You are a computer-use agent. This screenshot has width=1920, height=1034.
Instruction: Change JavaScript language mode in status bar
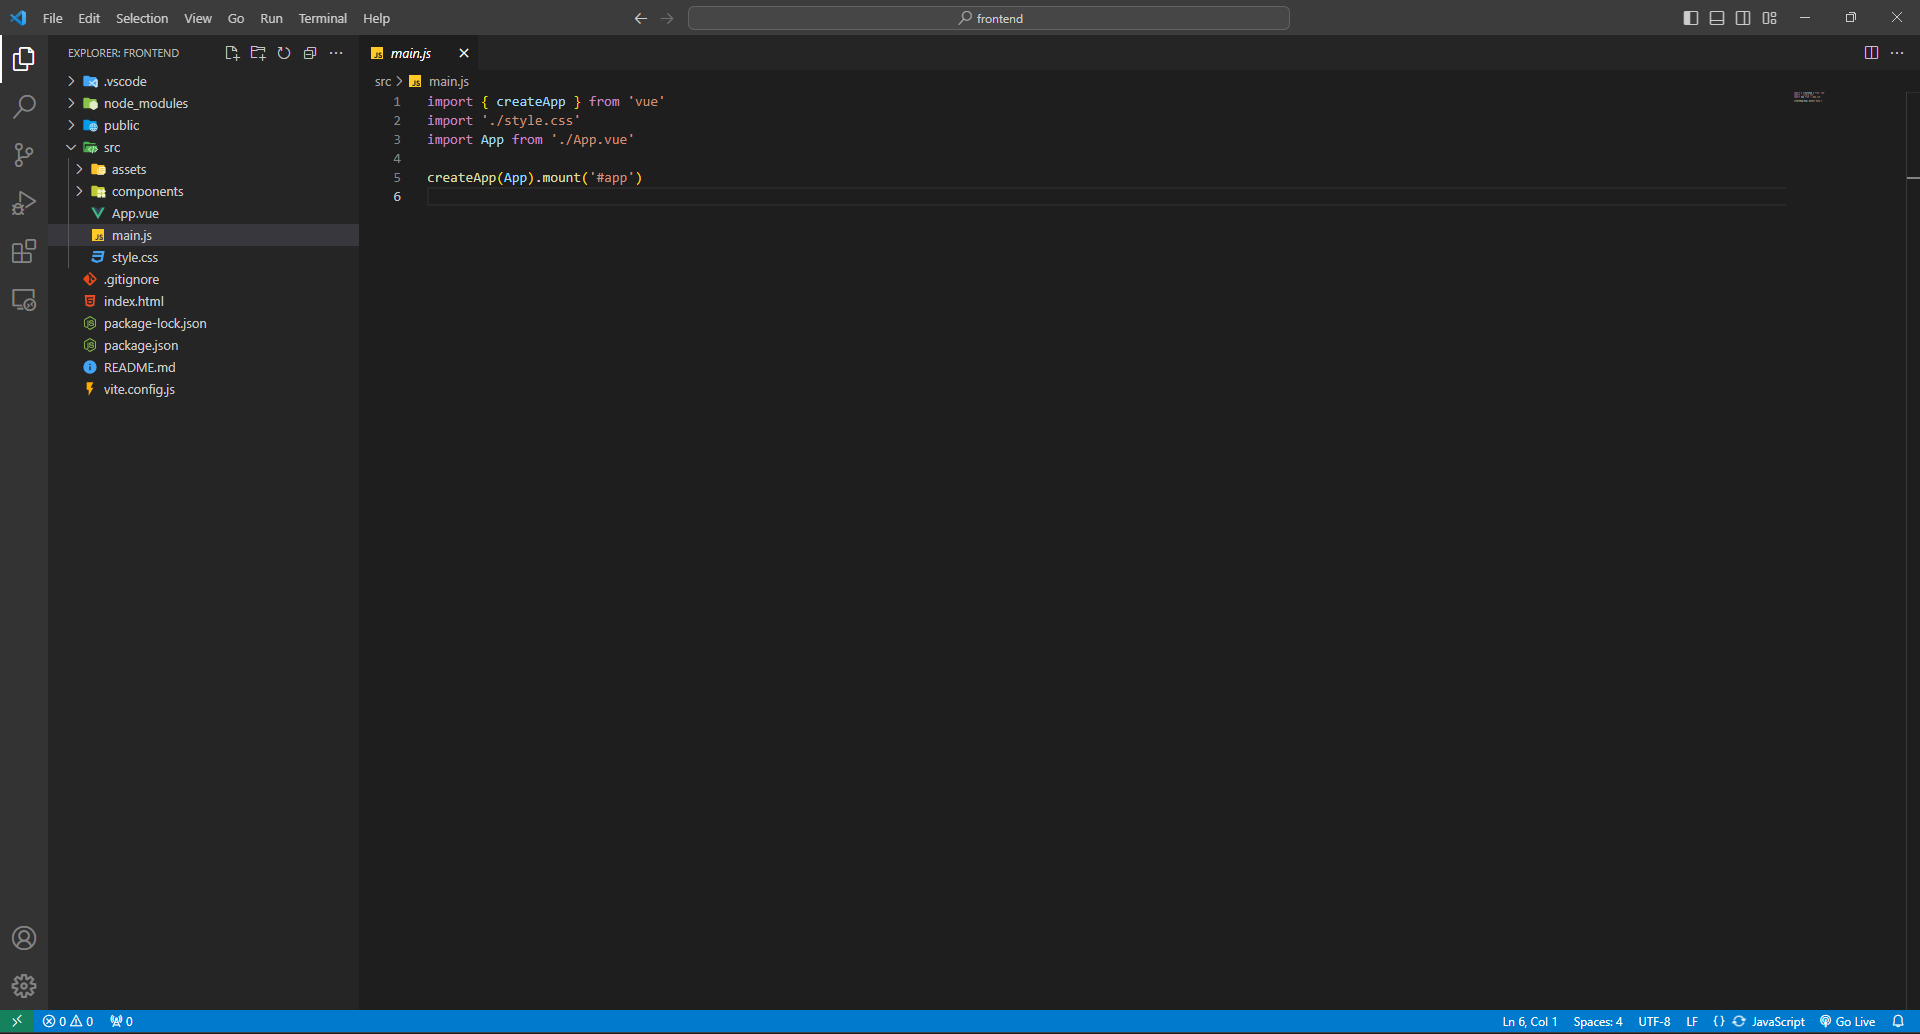(1777, 1021)
